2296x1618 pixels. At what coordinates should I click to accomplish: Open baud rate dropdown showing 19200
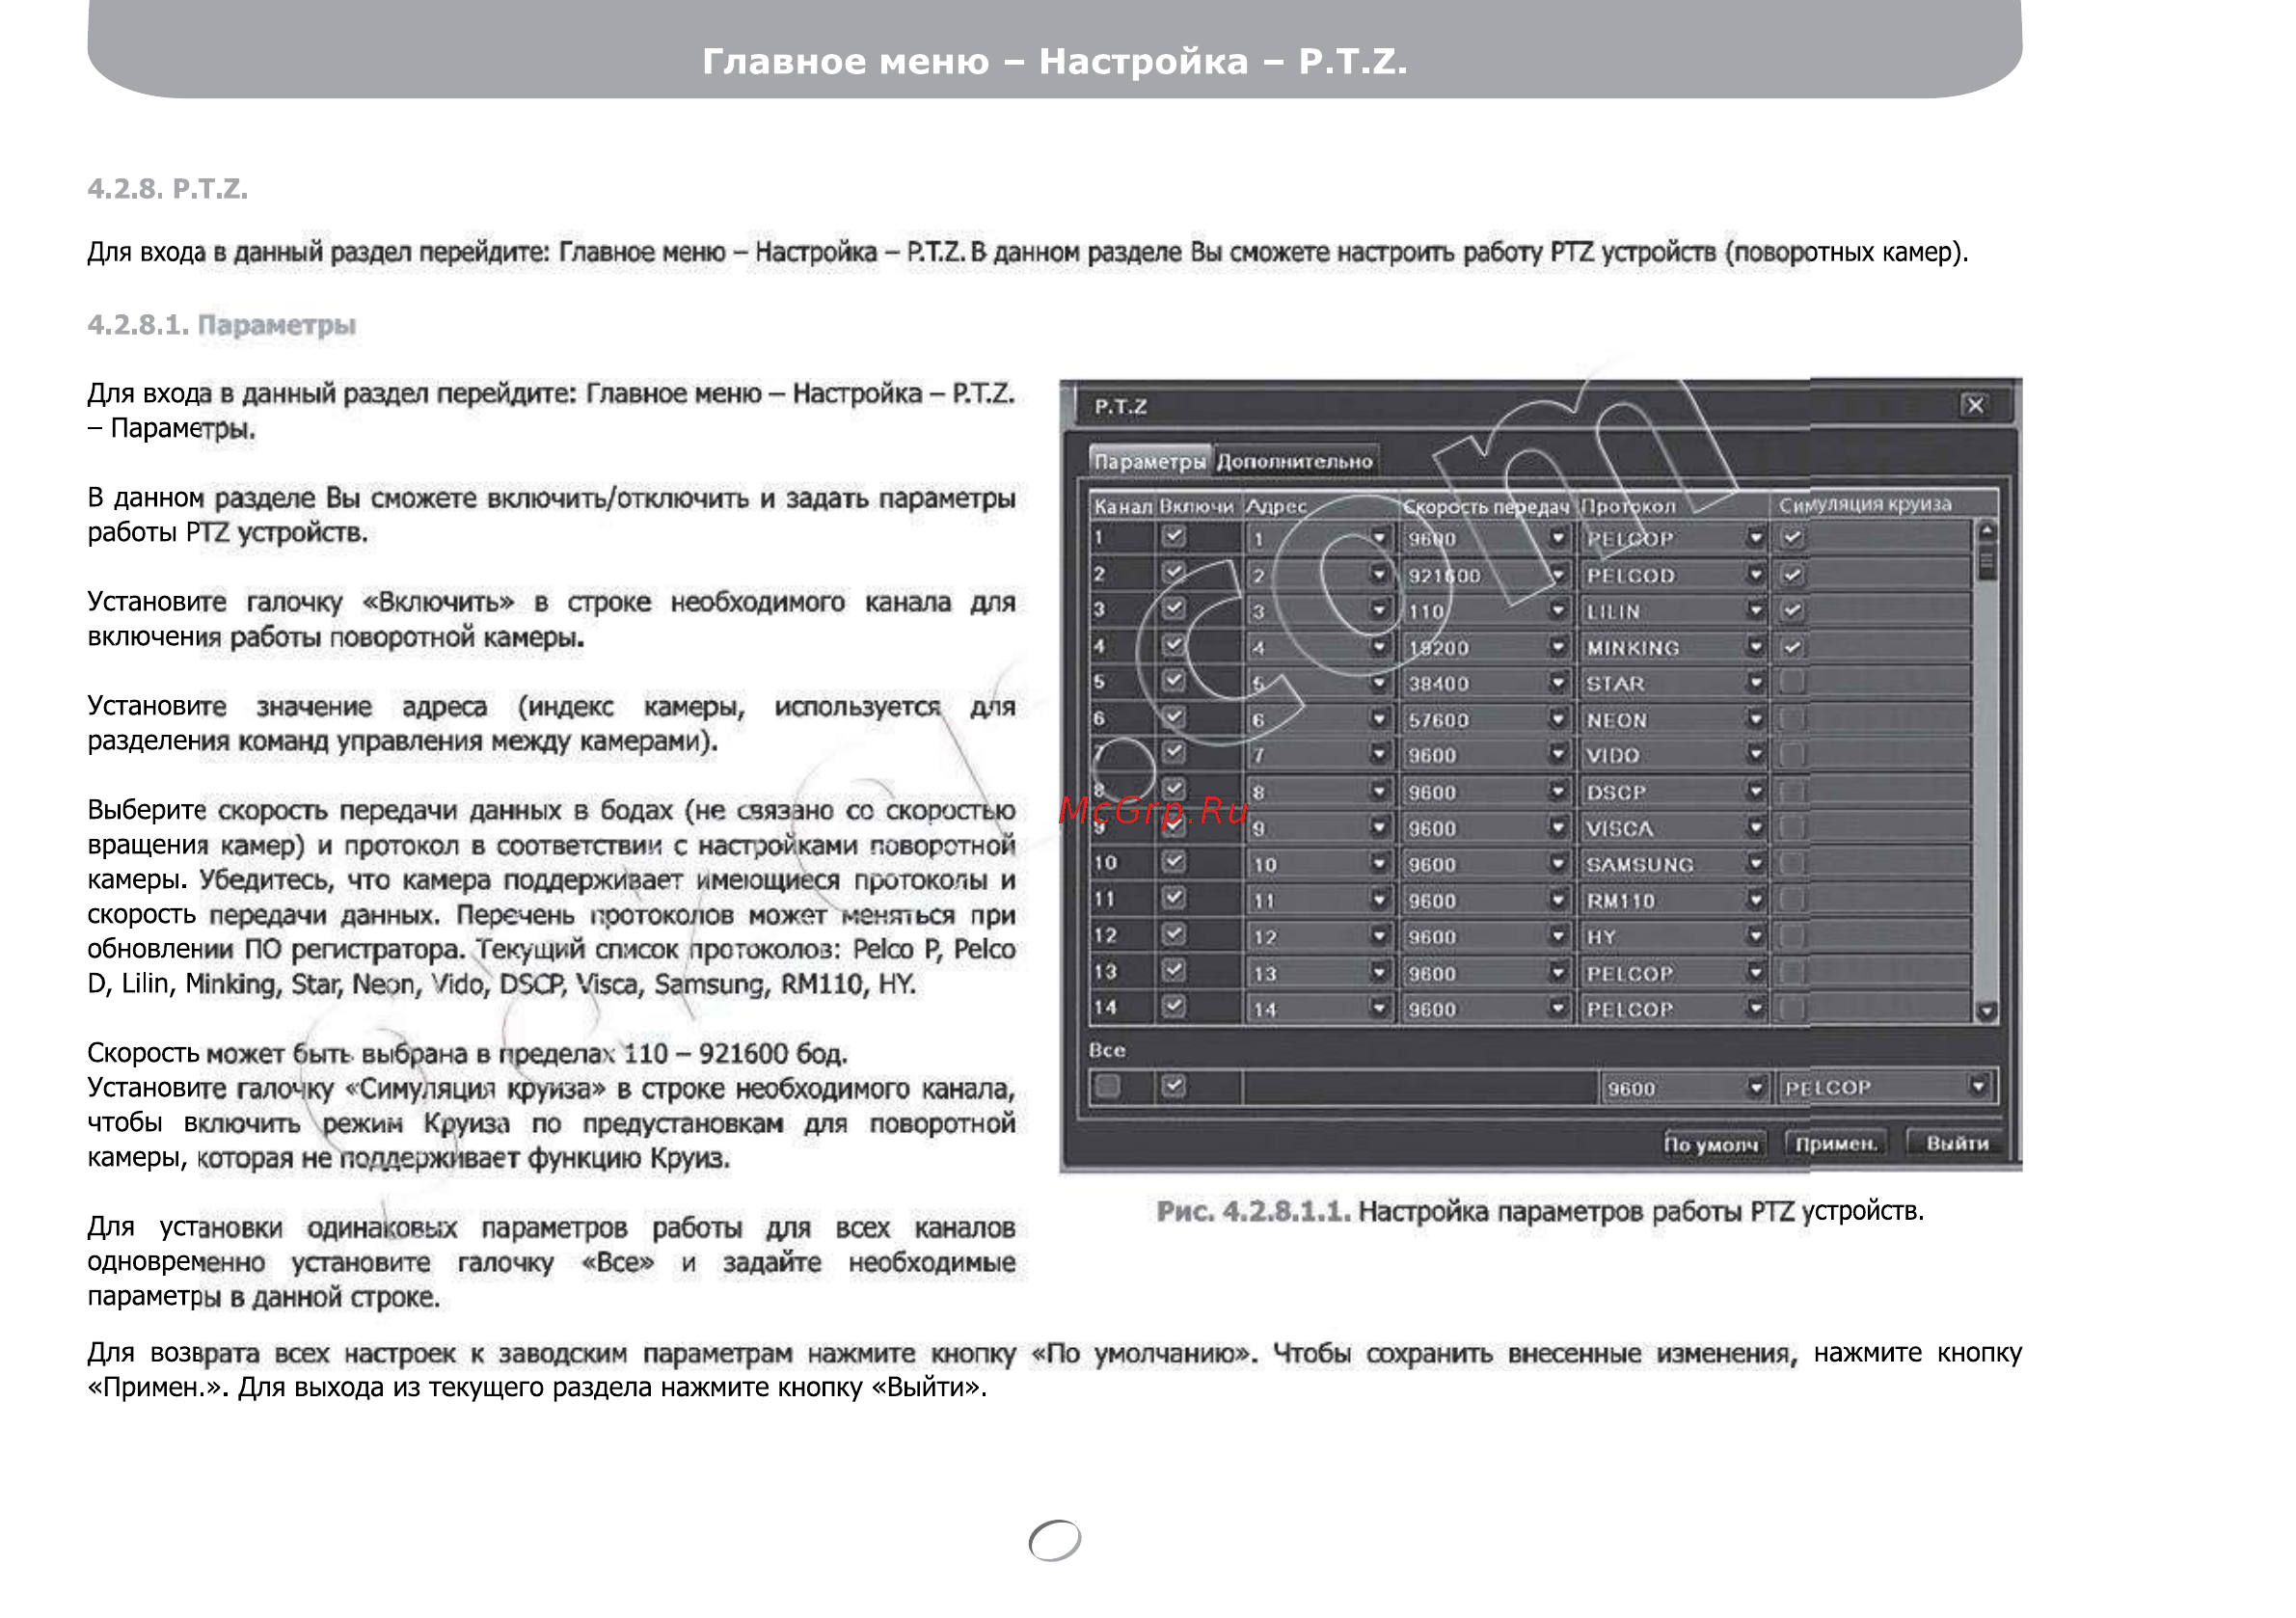1558,647
